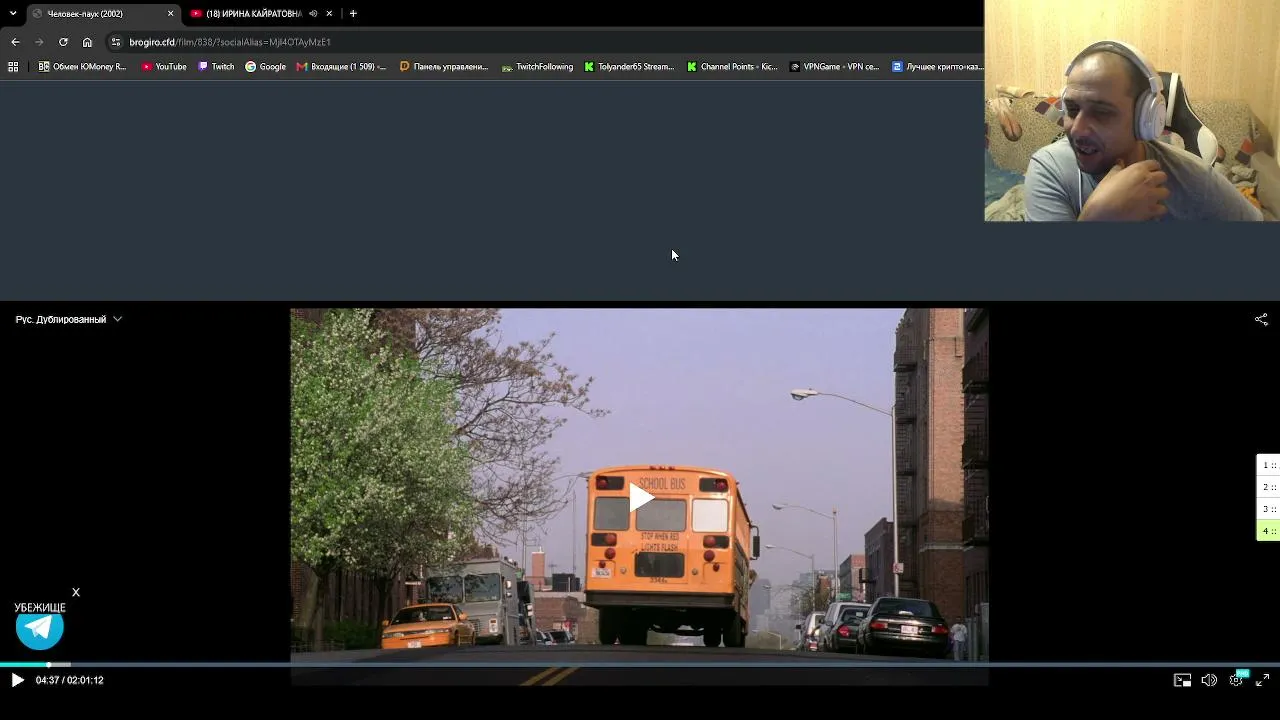Open the YouTube bookmark
The height and width of the screenshot is (720, 1280).
[164, 67]
